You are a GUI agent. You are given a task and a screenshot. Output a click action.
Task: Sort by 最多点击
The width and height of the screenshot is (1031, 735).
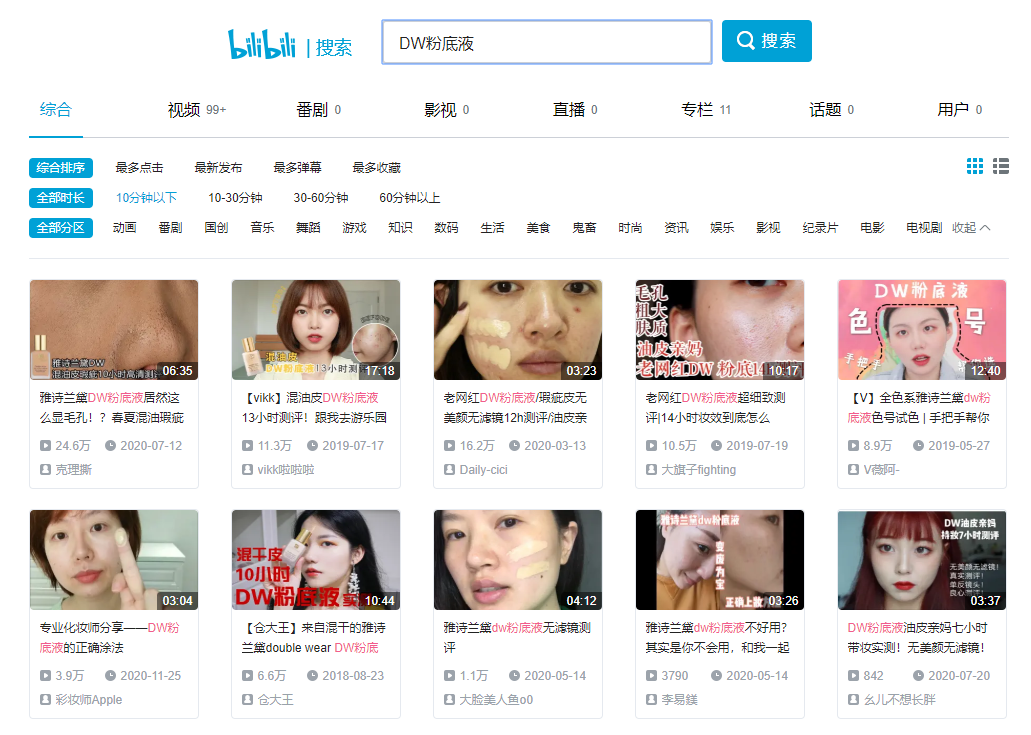click(x=139, y=168)
